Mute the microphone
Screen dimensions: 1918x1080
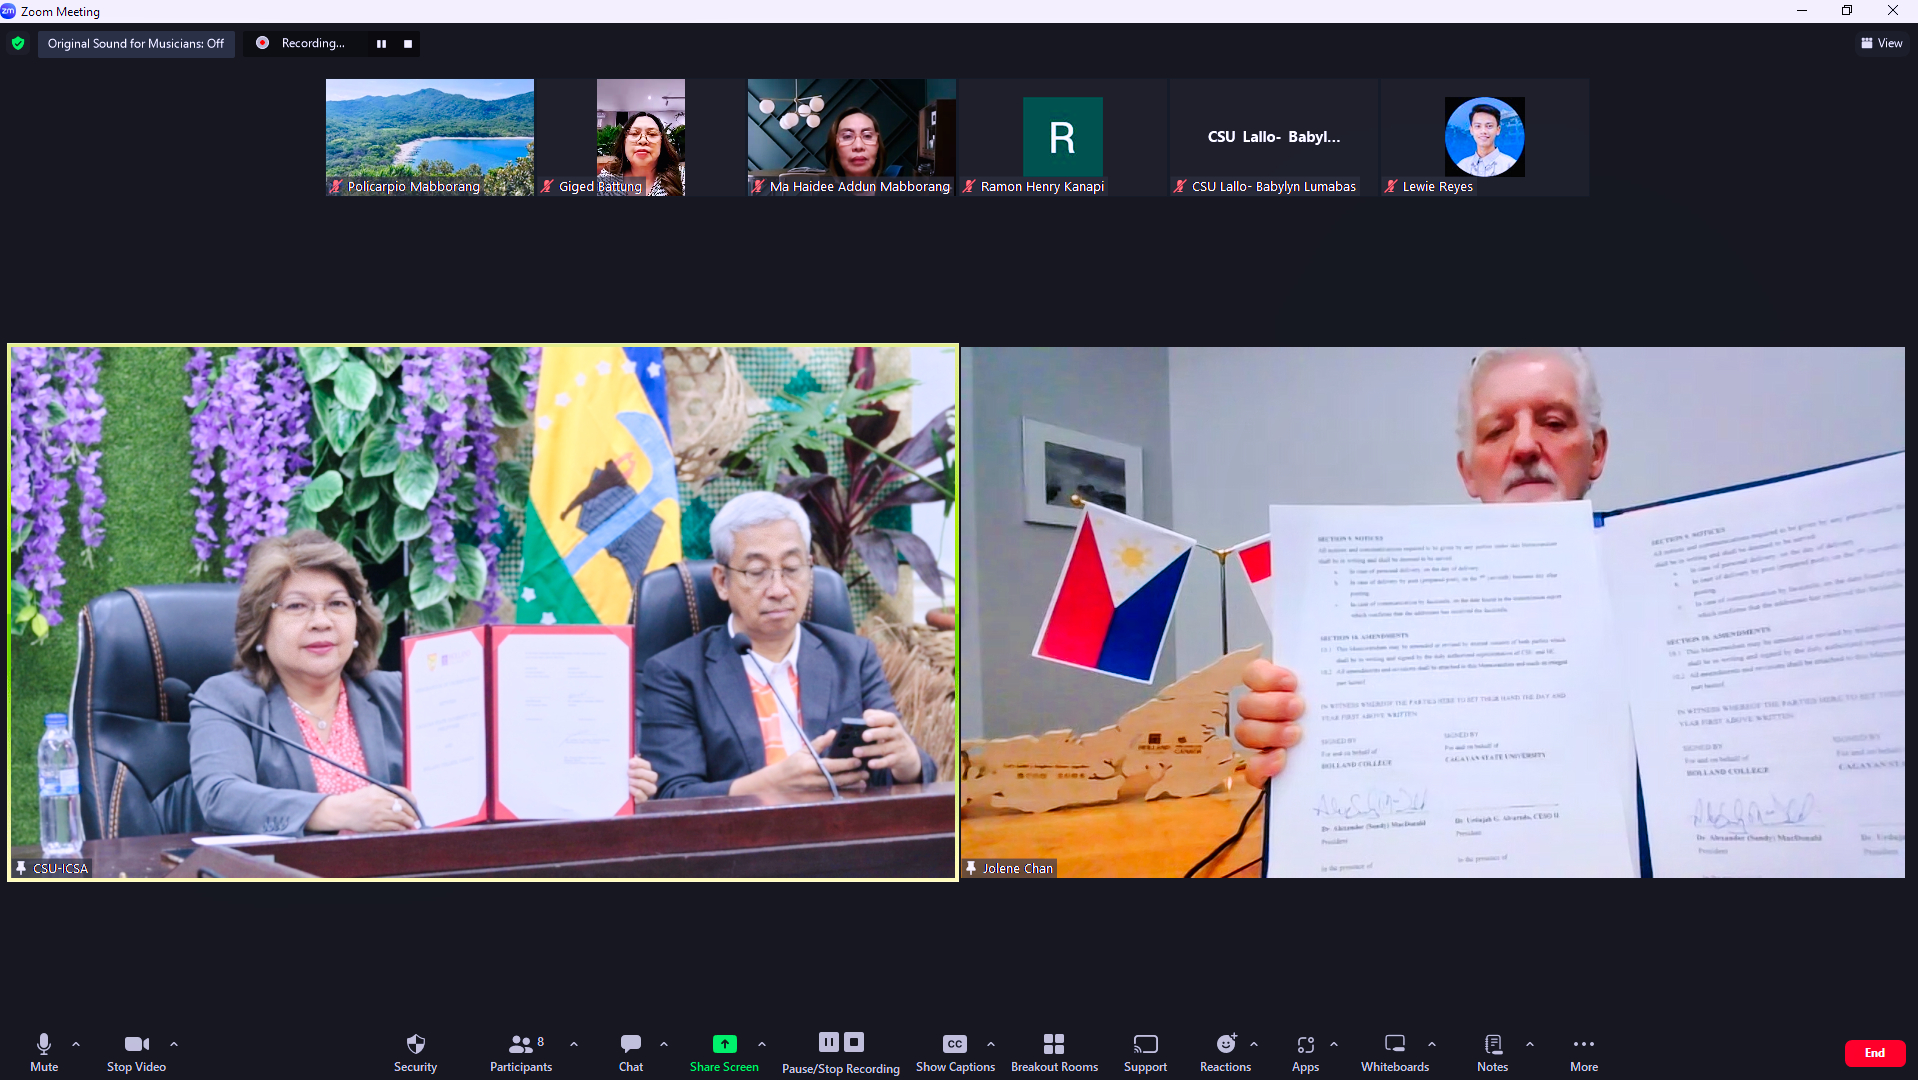pos(44,1044)
